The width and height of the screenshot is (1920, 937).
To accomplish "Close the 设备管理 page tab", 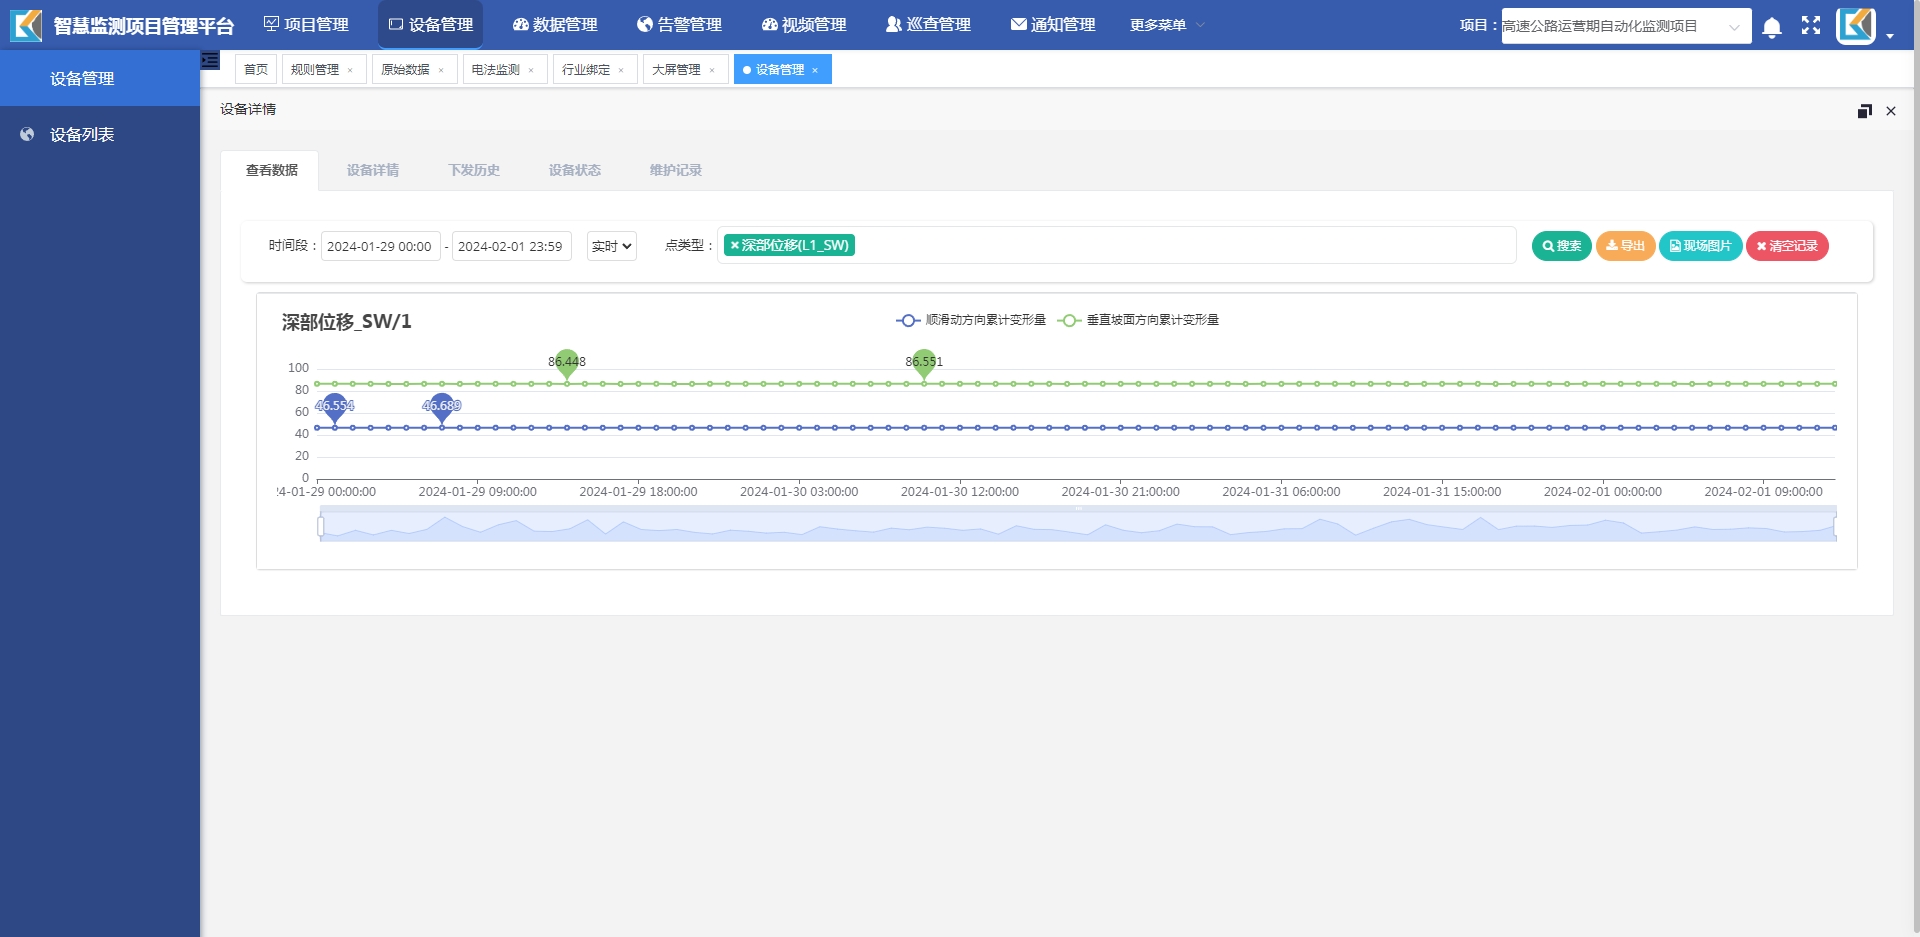I will 815,70.
